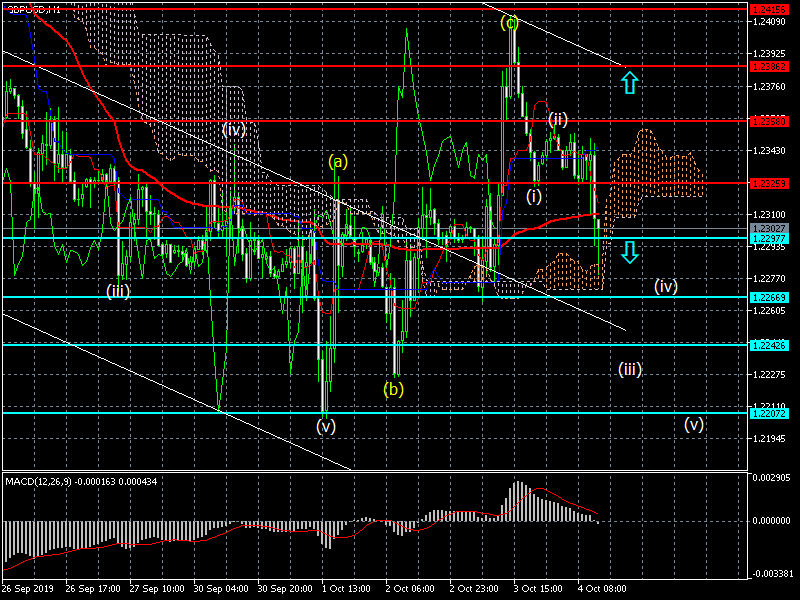Click the red 1.23862 resistance price tag

[x=768, y=66]
